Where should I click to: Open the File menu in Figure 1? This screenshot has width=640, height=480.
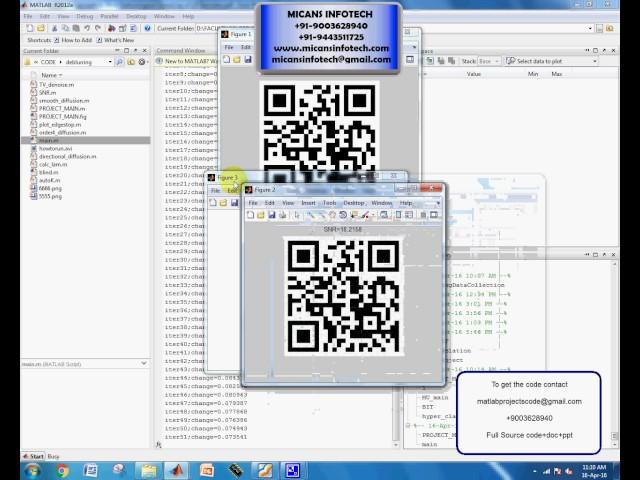229,47
